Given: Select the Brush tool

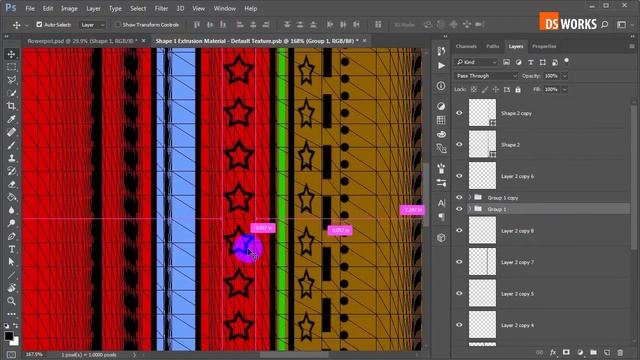Looking at the screenshot, I should [11, 145].
